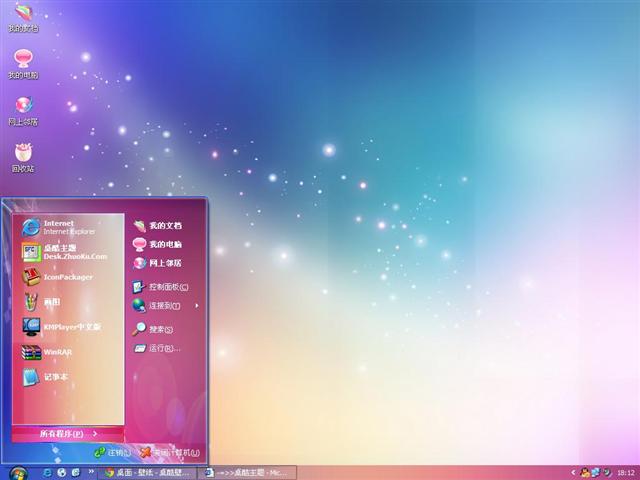
Task: Click the Windows Start orb button
Action: (x=18, y=473)
